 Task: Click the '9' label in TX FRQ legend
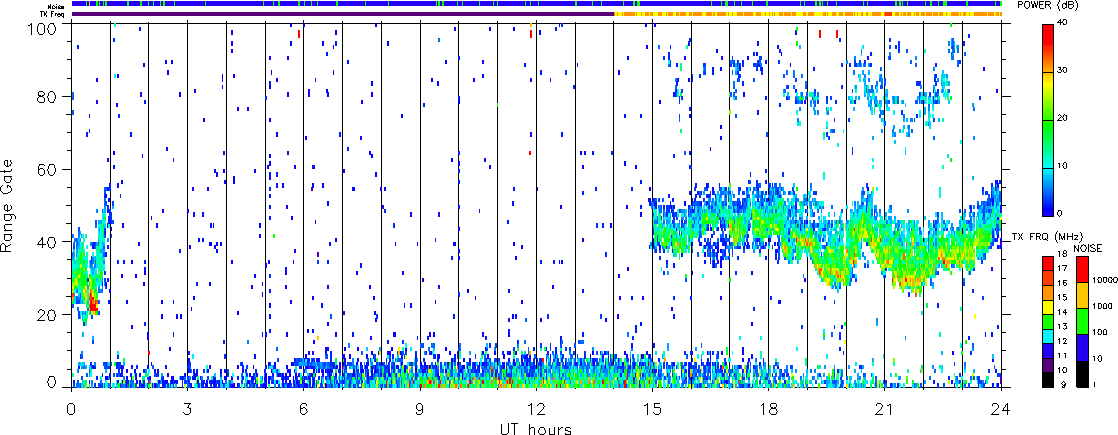pyautogui.click(x=1064, y=385)
